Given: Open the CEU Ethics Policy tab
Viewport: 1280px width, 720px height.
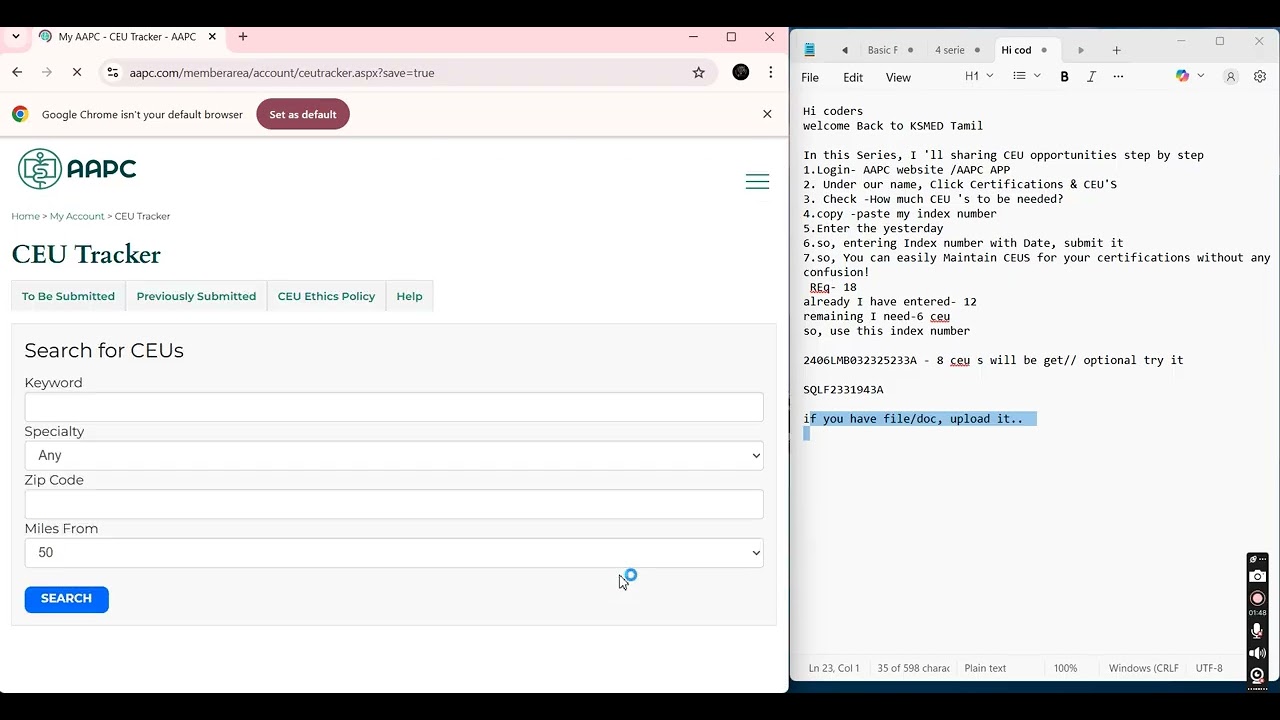Looking at the screenshot, I should tap(326, 296).
